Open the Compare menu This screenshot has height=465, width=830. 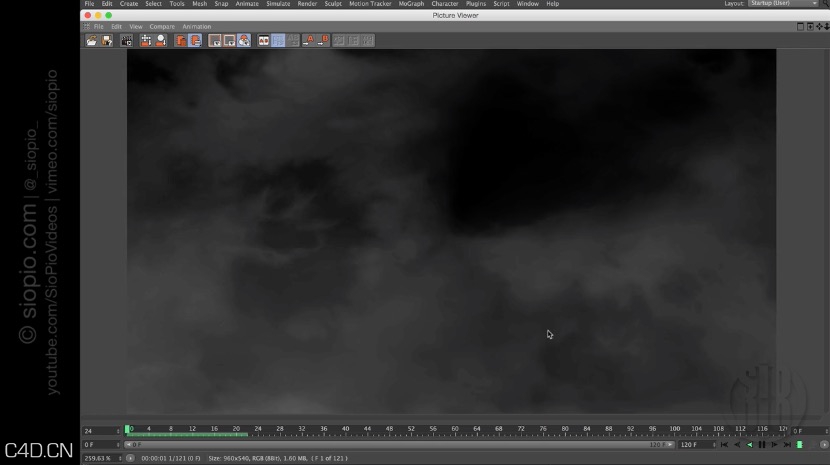pos(162,26)
